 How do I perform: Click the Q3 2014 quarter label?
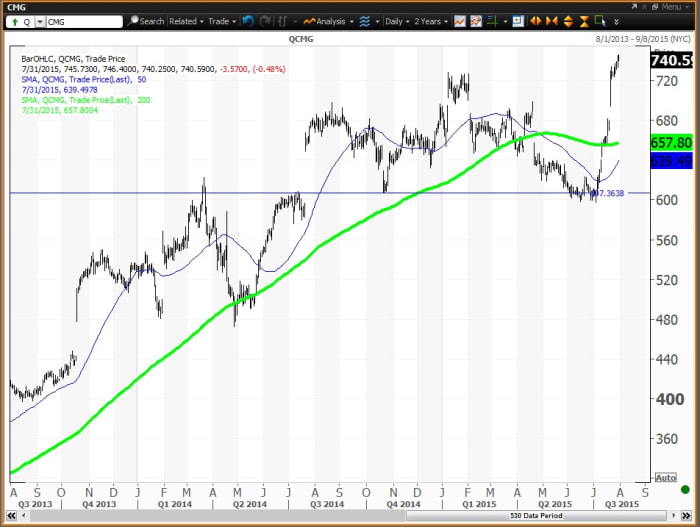coord(327,504)
